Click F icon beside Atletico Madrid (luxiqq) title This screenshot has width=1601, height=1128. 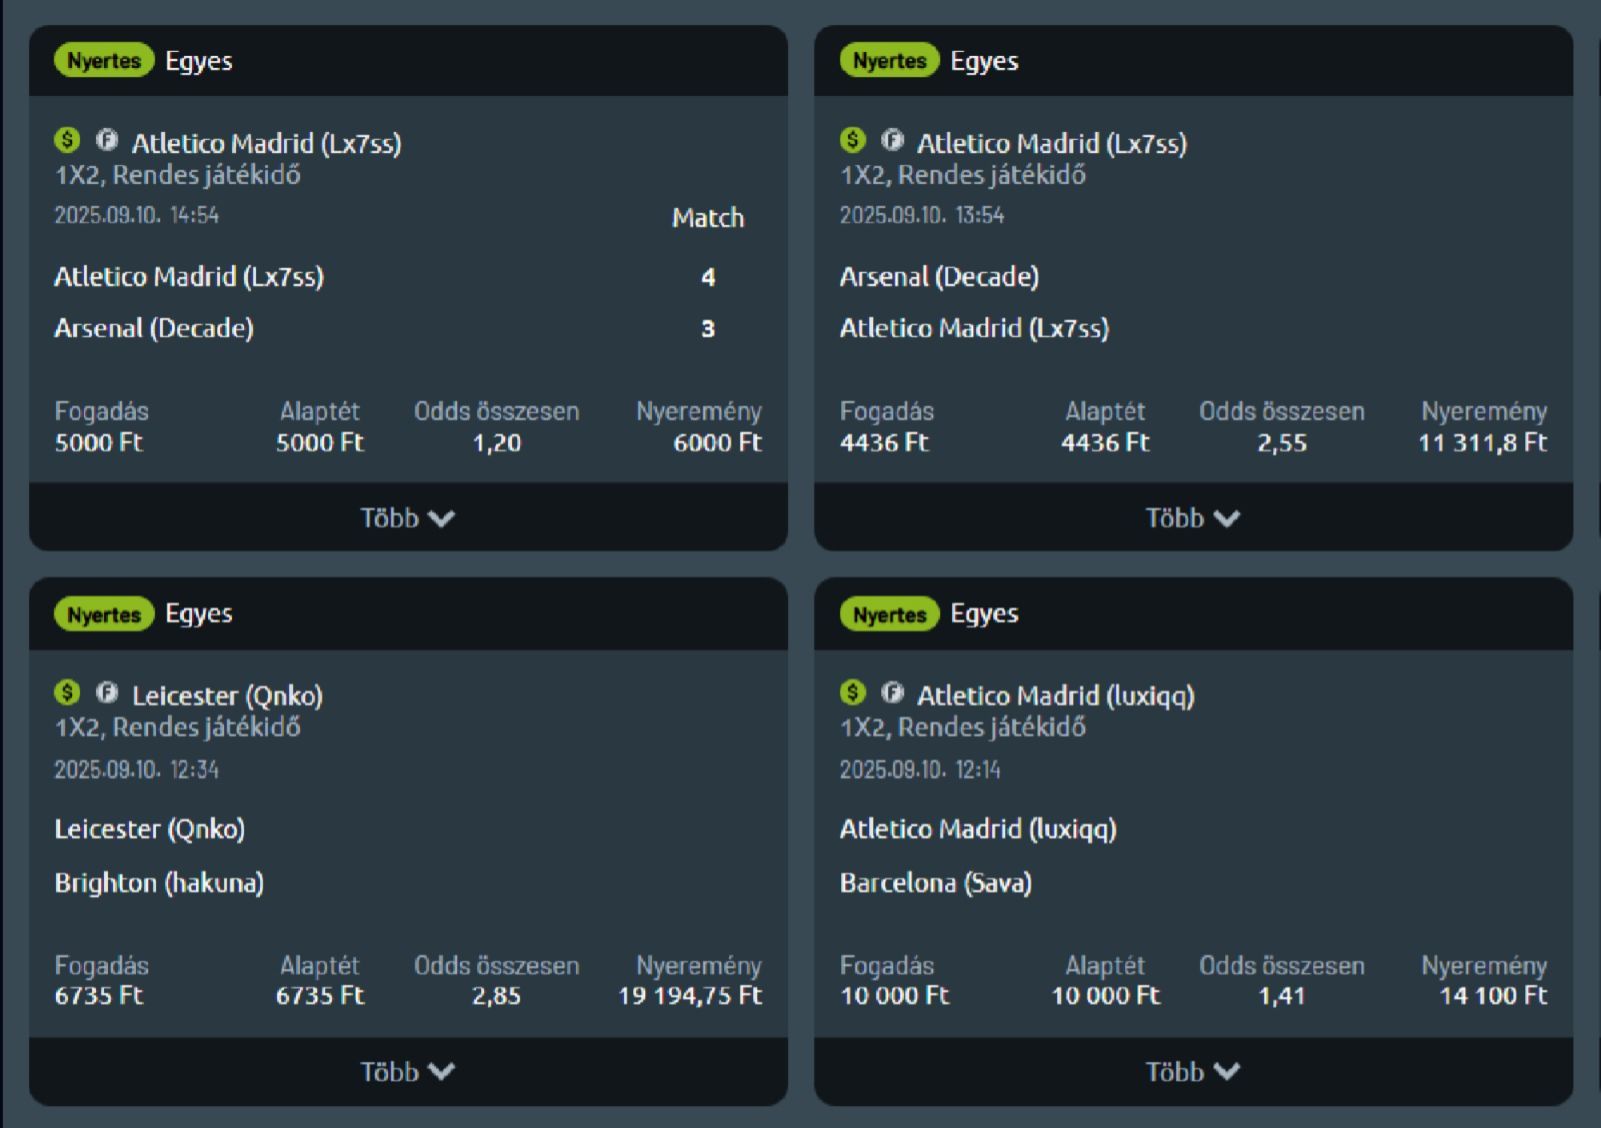pyautogui.click(x=893, y=692)
